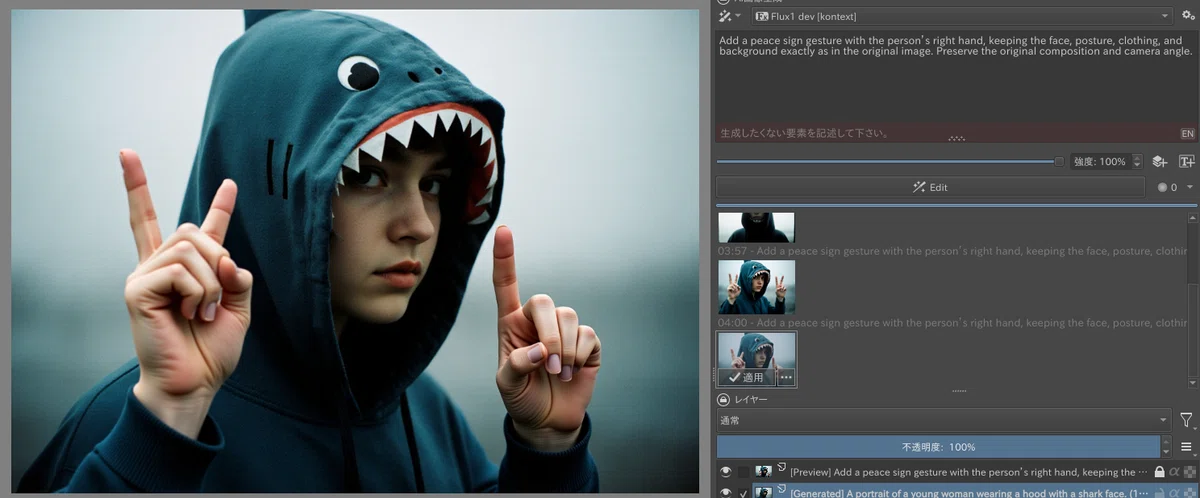The image size is (1200, 498).
Task: Click the [Preview] layer thumbnail
Action: coord(764,472)
